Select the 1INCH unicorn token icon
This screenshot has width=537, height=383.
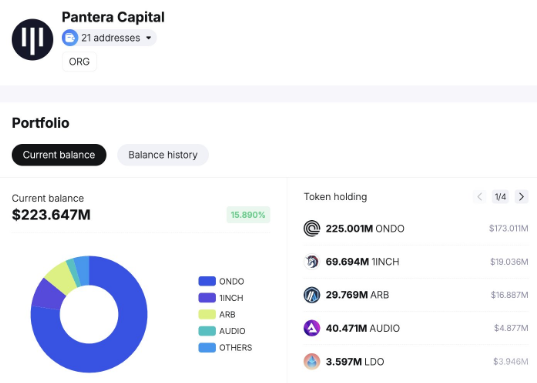(312, 262)
